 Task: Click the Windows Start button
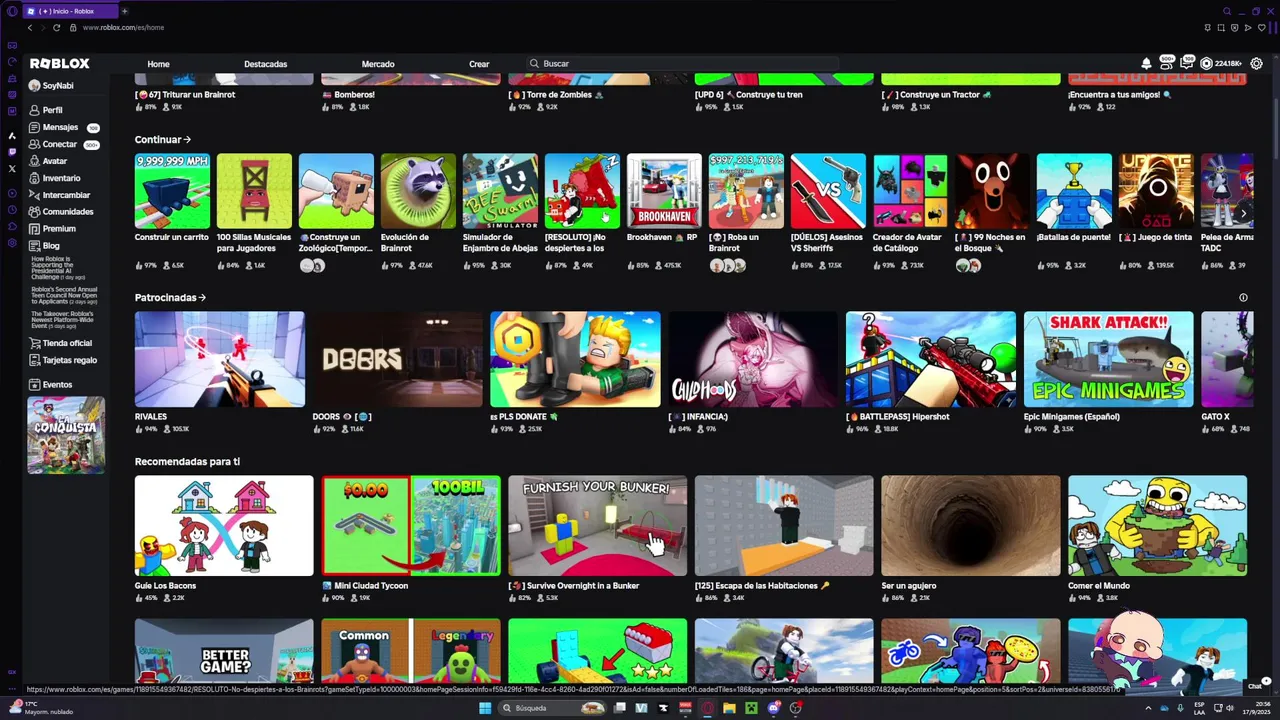(x=485, y=708)
